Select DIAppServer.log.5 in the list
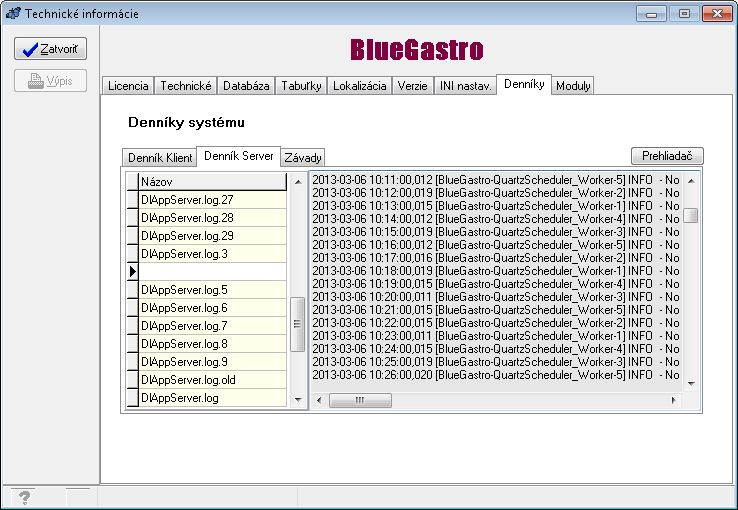This screenshot has height=510, width=738. [x=212, y=290]
